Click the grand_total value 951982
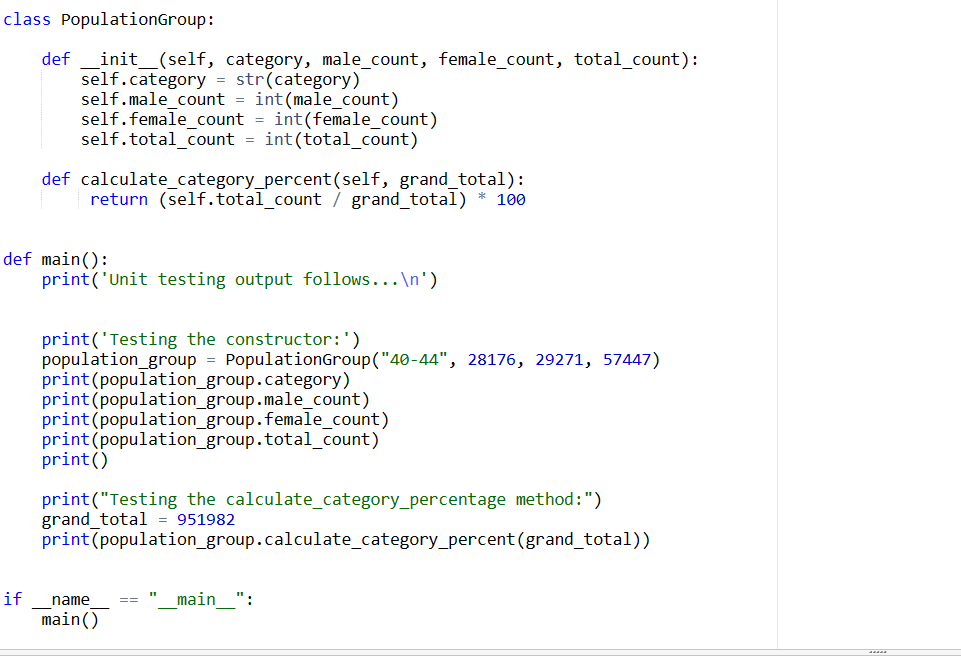The width and height of the screenshot is (961, 657). [x=206, y=518]
